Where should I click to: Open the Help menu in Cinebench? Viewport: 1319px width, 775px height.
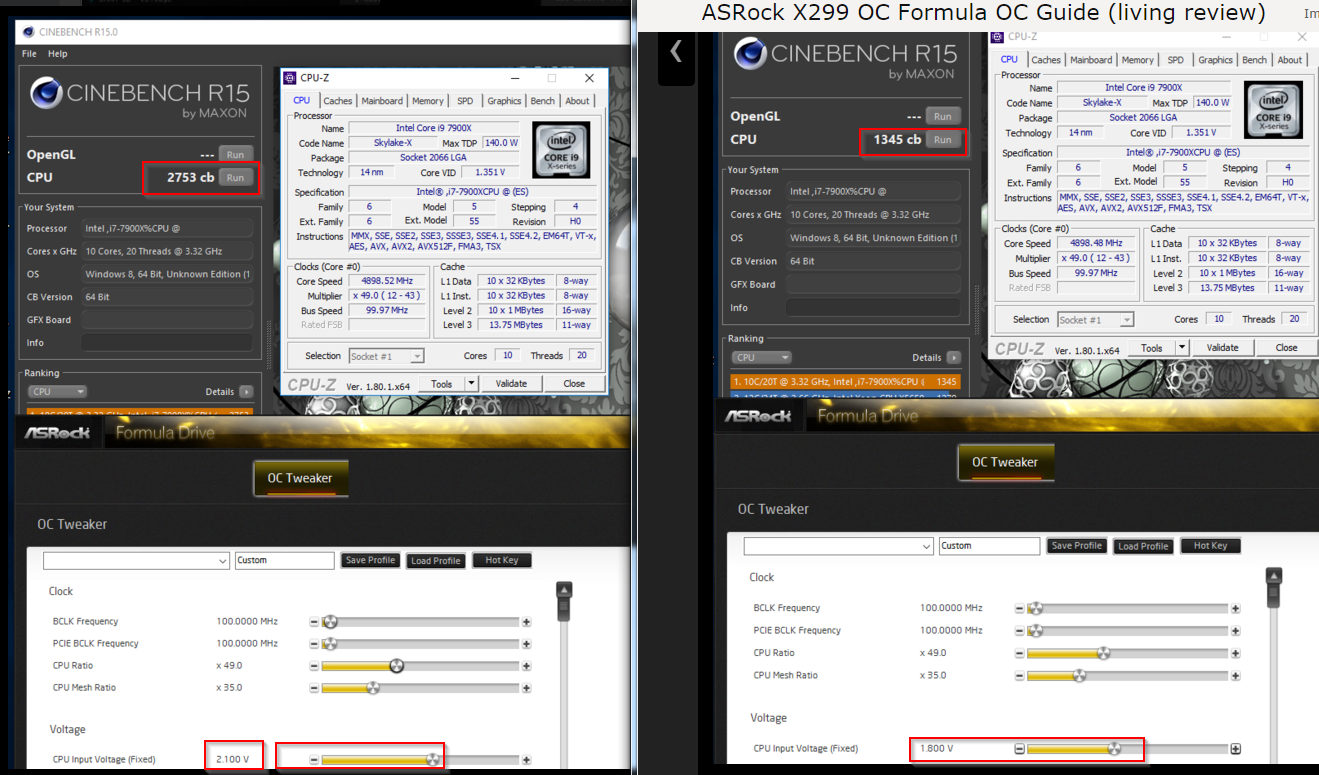coord(58,53)
